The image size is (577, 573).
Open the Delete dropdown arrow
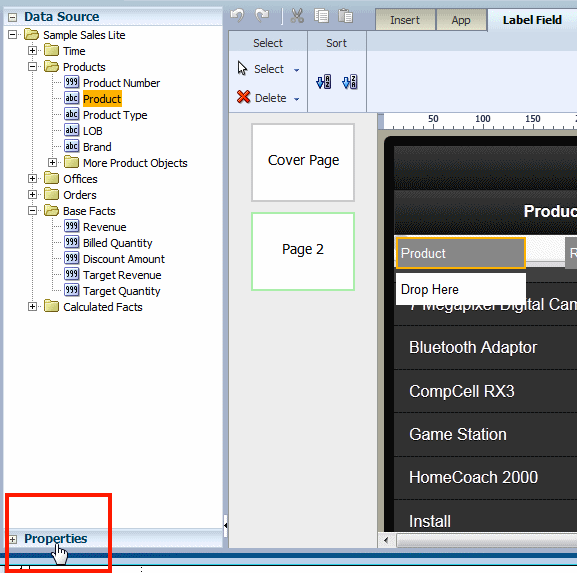pos(296,99)
